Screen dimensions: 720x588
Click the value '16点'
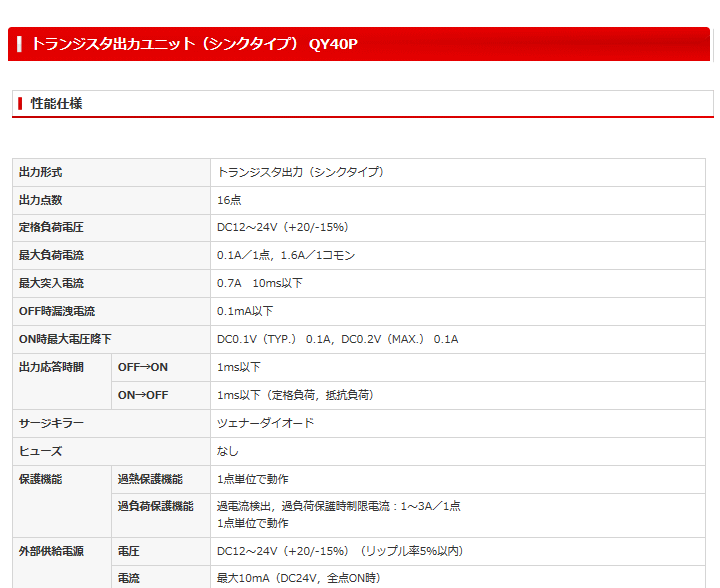229,200
